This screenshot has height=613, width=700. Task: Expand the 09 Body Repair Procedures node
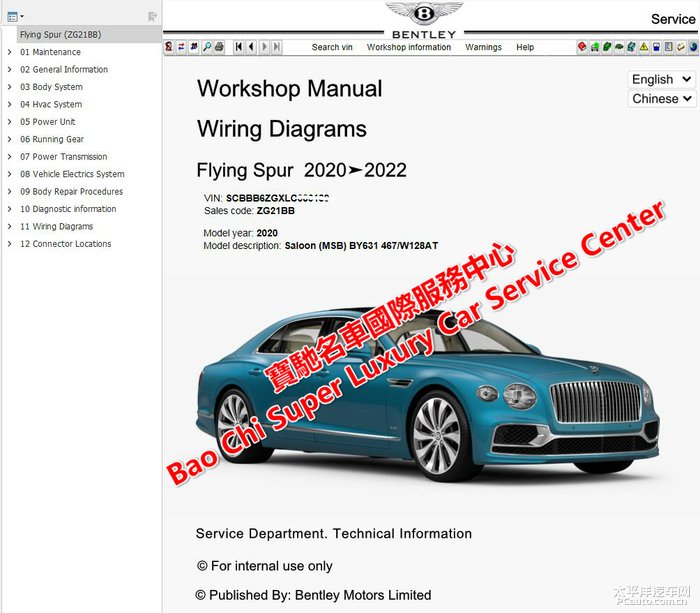[10, 191]
